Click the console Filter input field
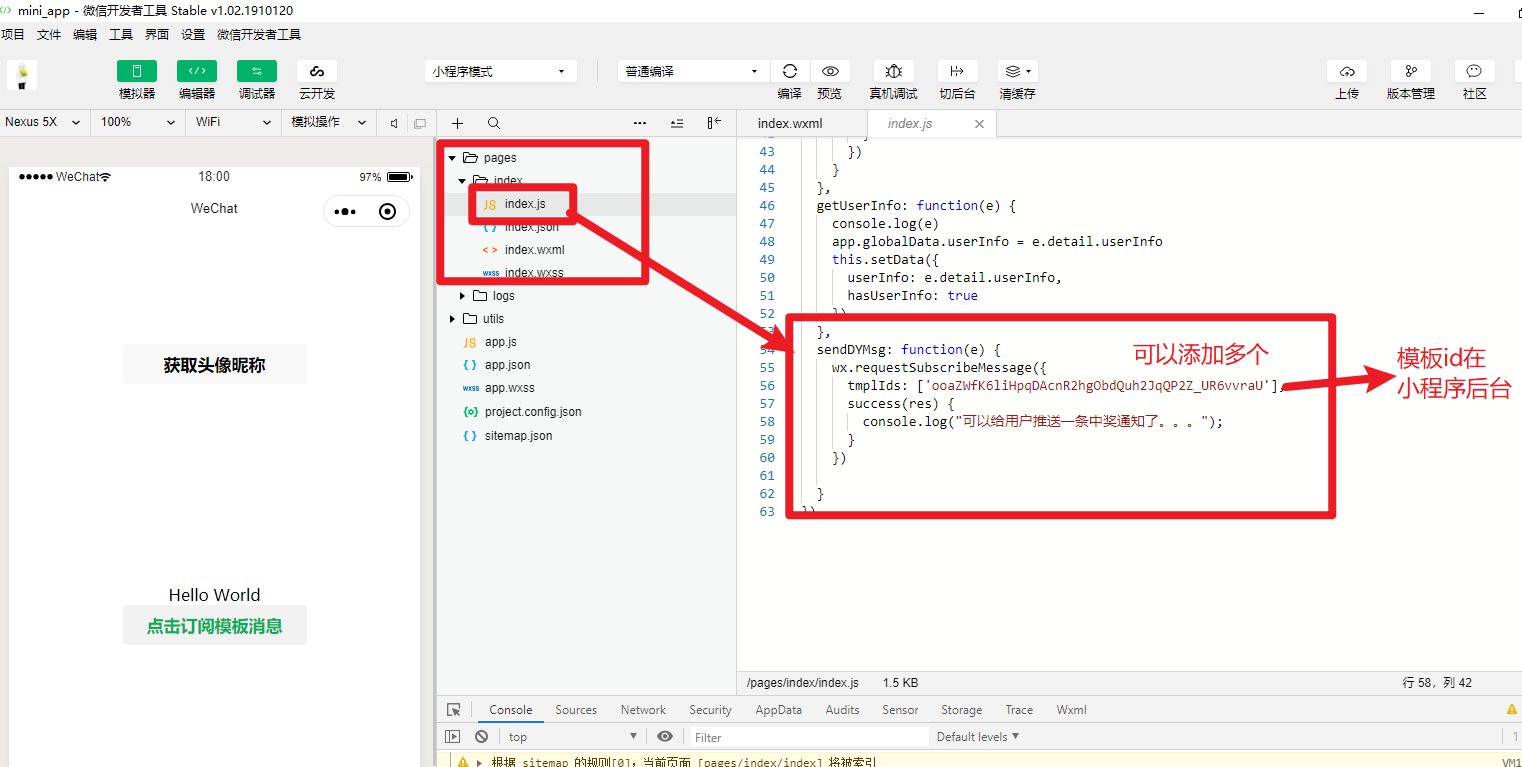 (808, 737)
